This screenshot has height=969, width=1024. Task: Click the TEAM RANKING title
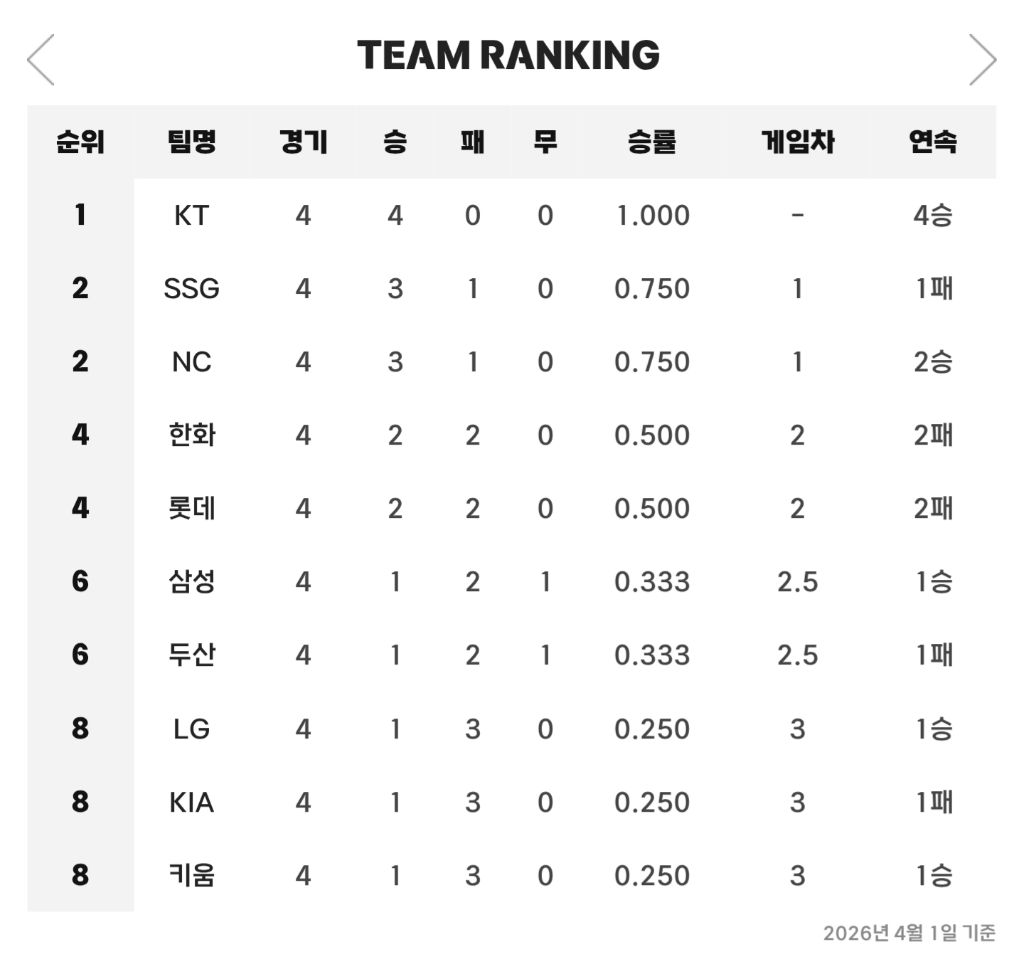tap(508, 55)
